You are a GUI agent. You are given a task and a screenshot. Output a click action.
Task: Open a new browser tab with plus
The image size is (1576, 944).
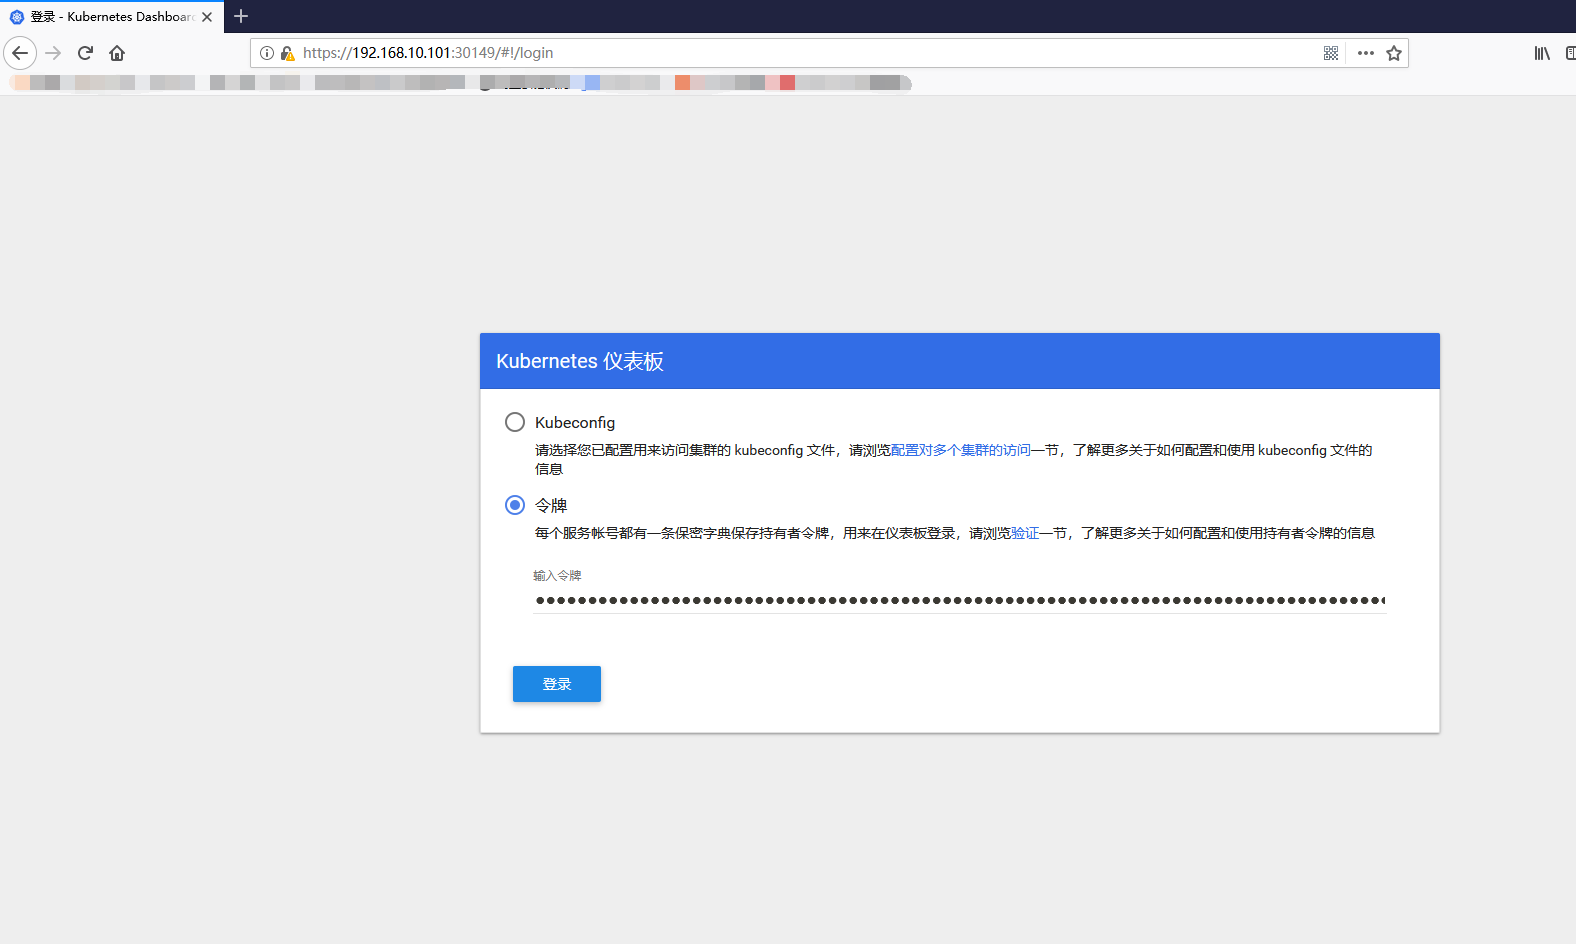241,16
